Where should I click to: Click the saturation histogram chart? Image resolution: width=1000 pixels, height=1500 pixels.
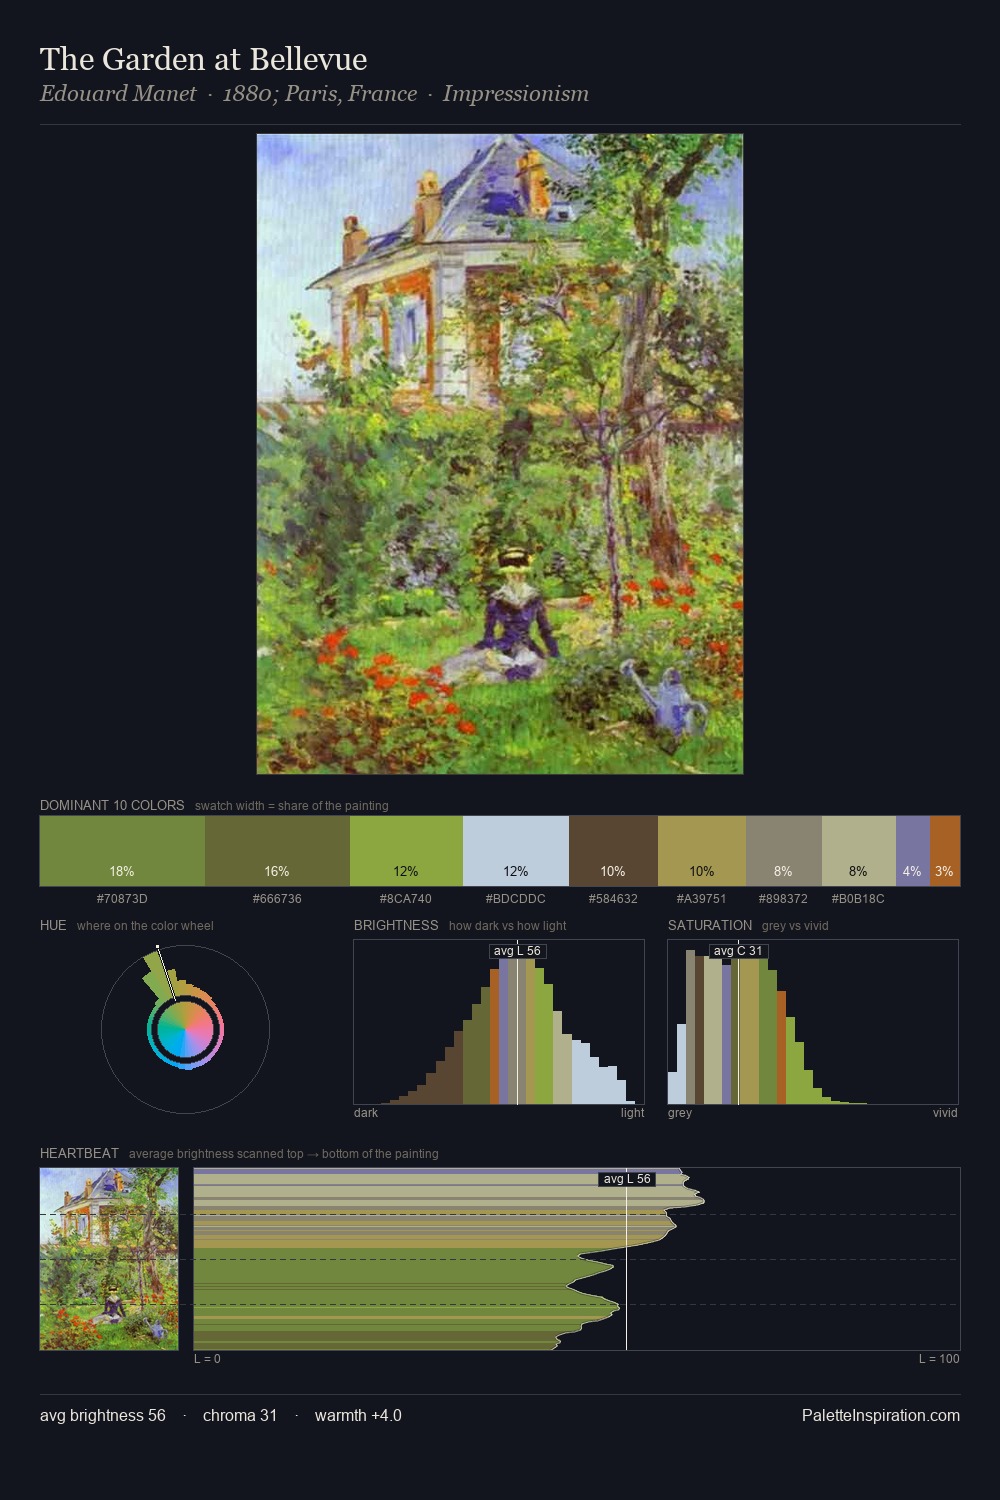(x=813, y=1022)
